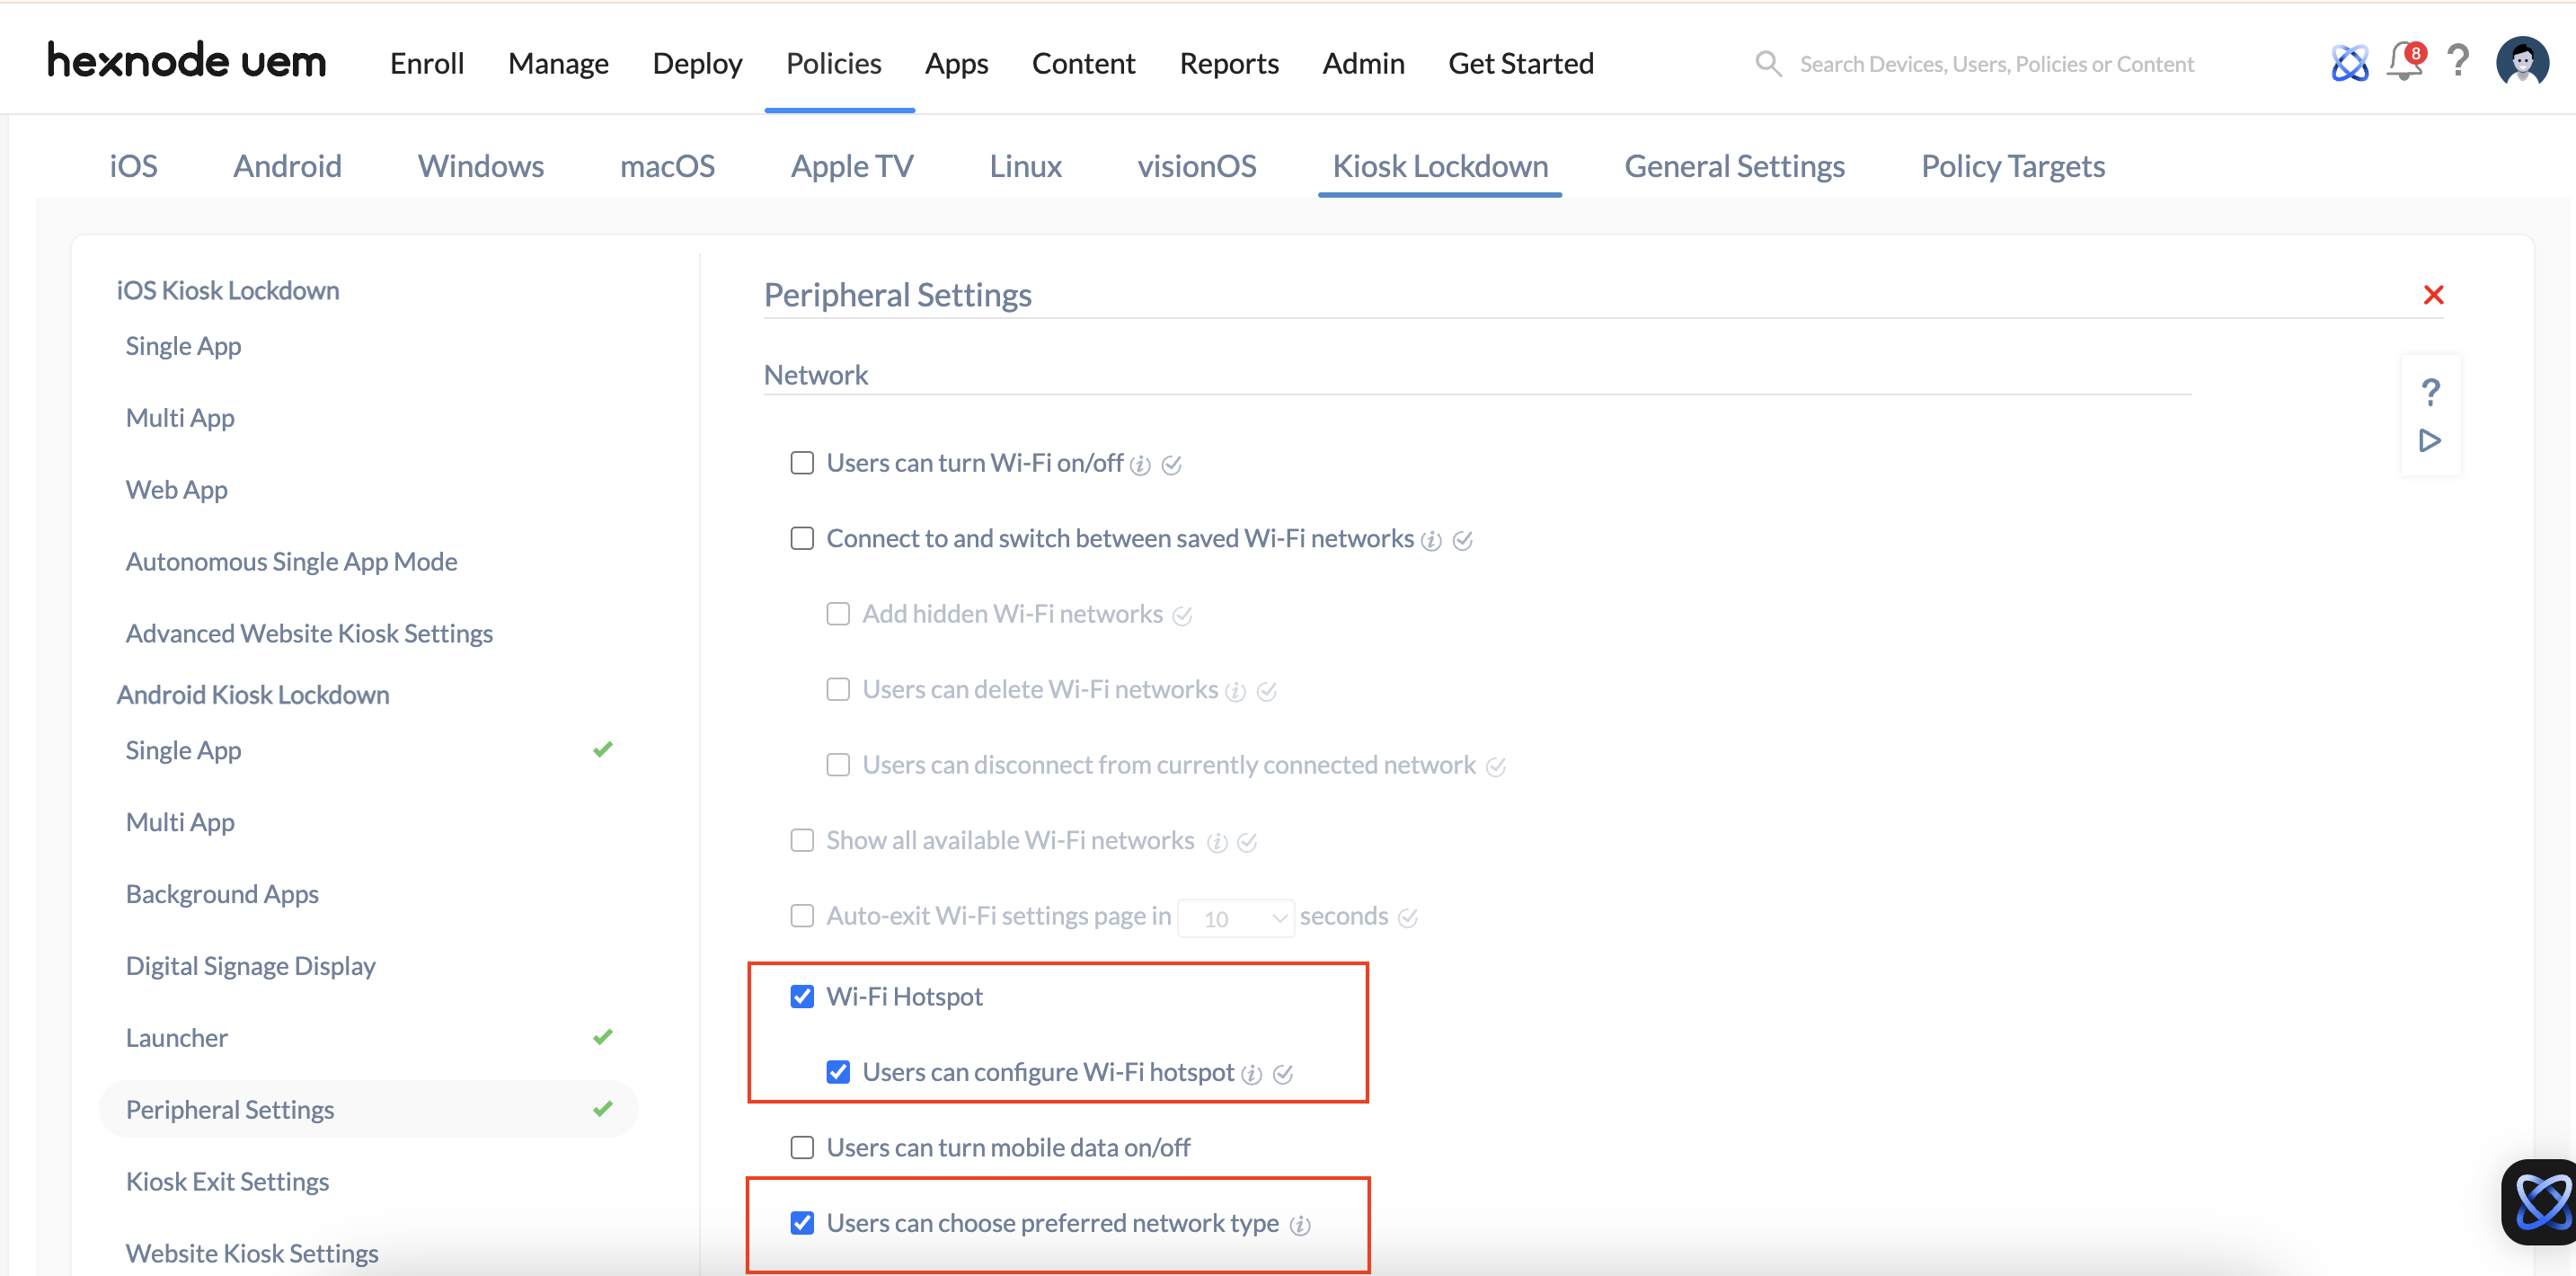Open the Hexnode Genie assistant icon in header

[2349, 63]
